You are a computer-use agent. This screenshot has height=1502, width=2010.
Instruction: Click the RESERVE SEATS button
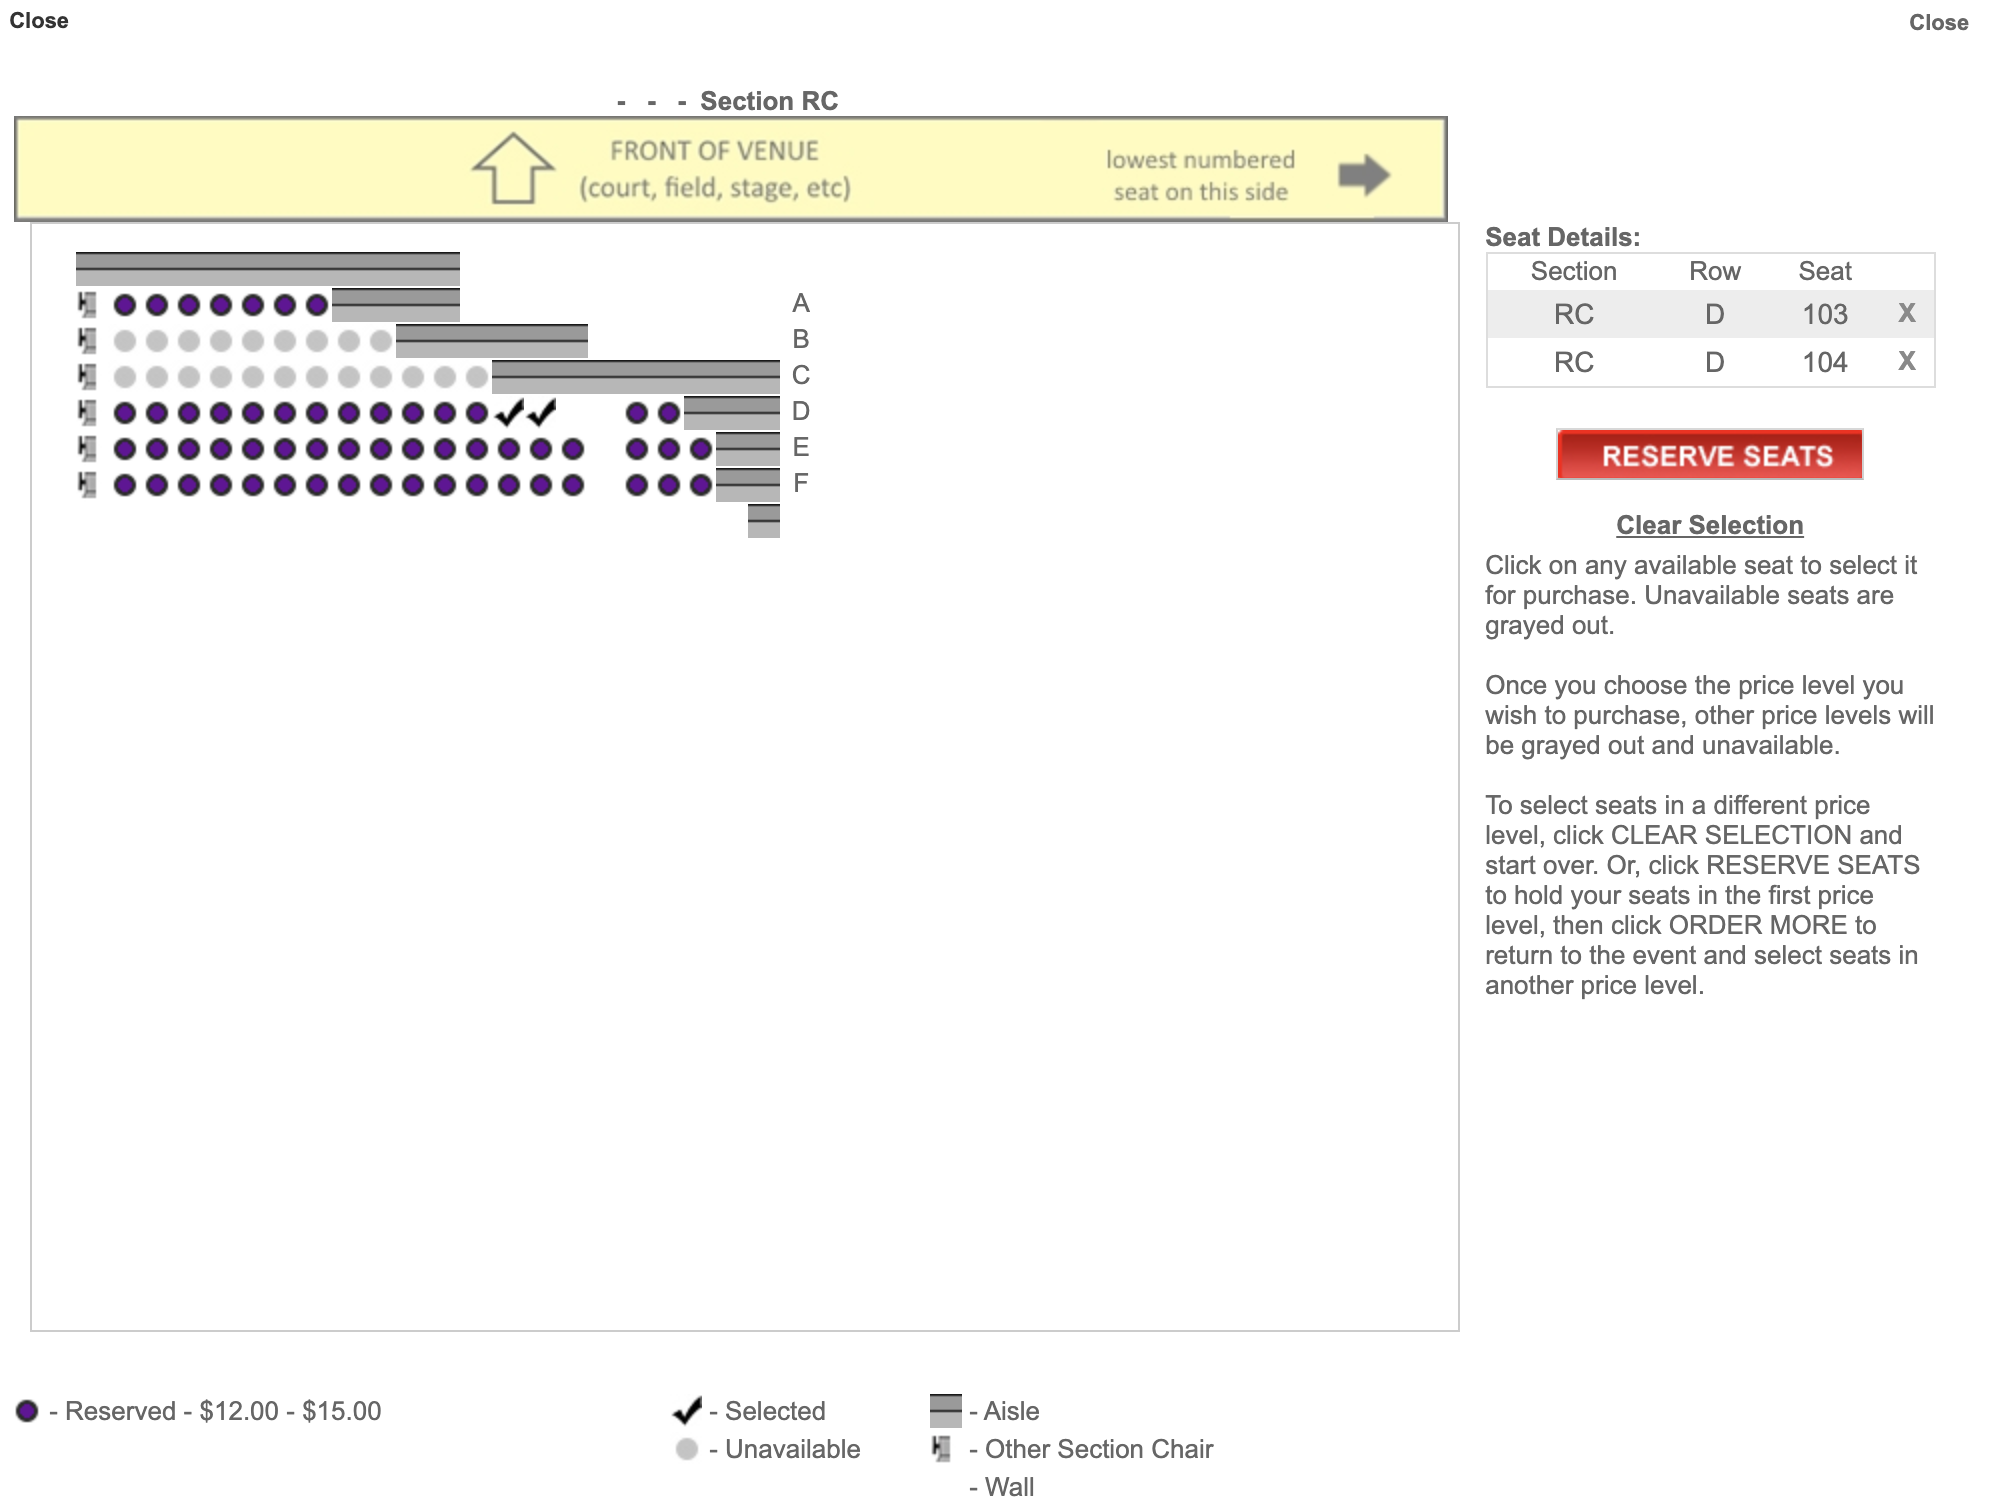tap(1709, 455)
